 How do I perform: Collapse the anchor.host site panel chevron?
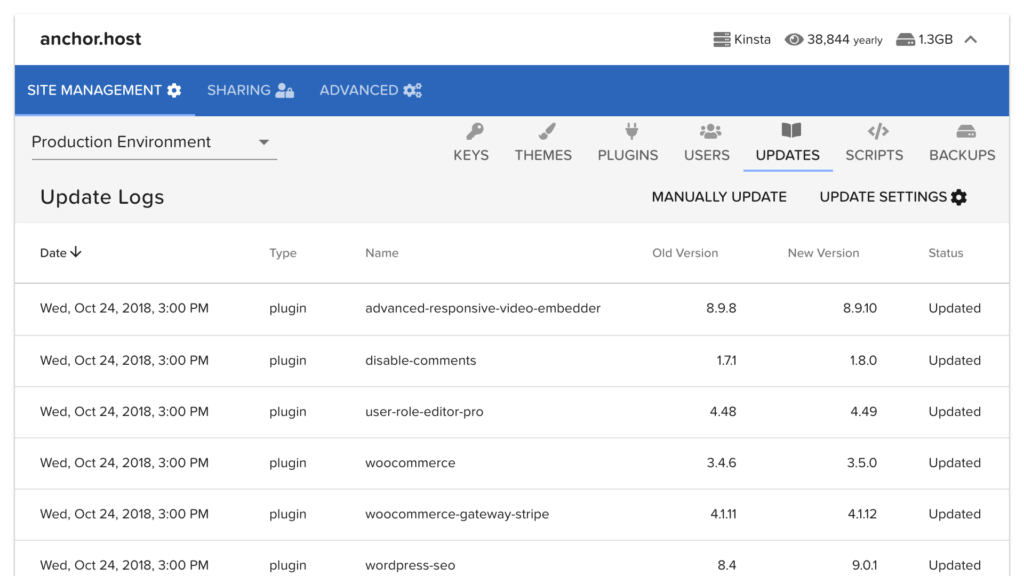[970, 40]
